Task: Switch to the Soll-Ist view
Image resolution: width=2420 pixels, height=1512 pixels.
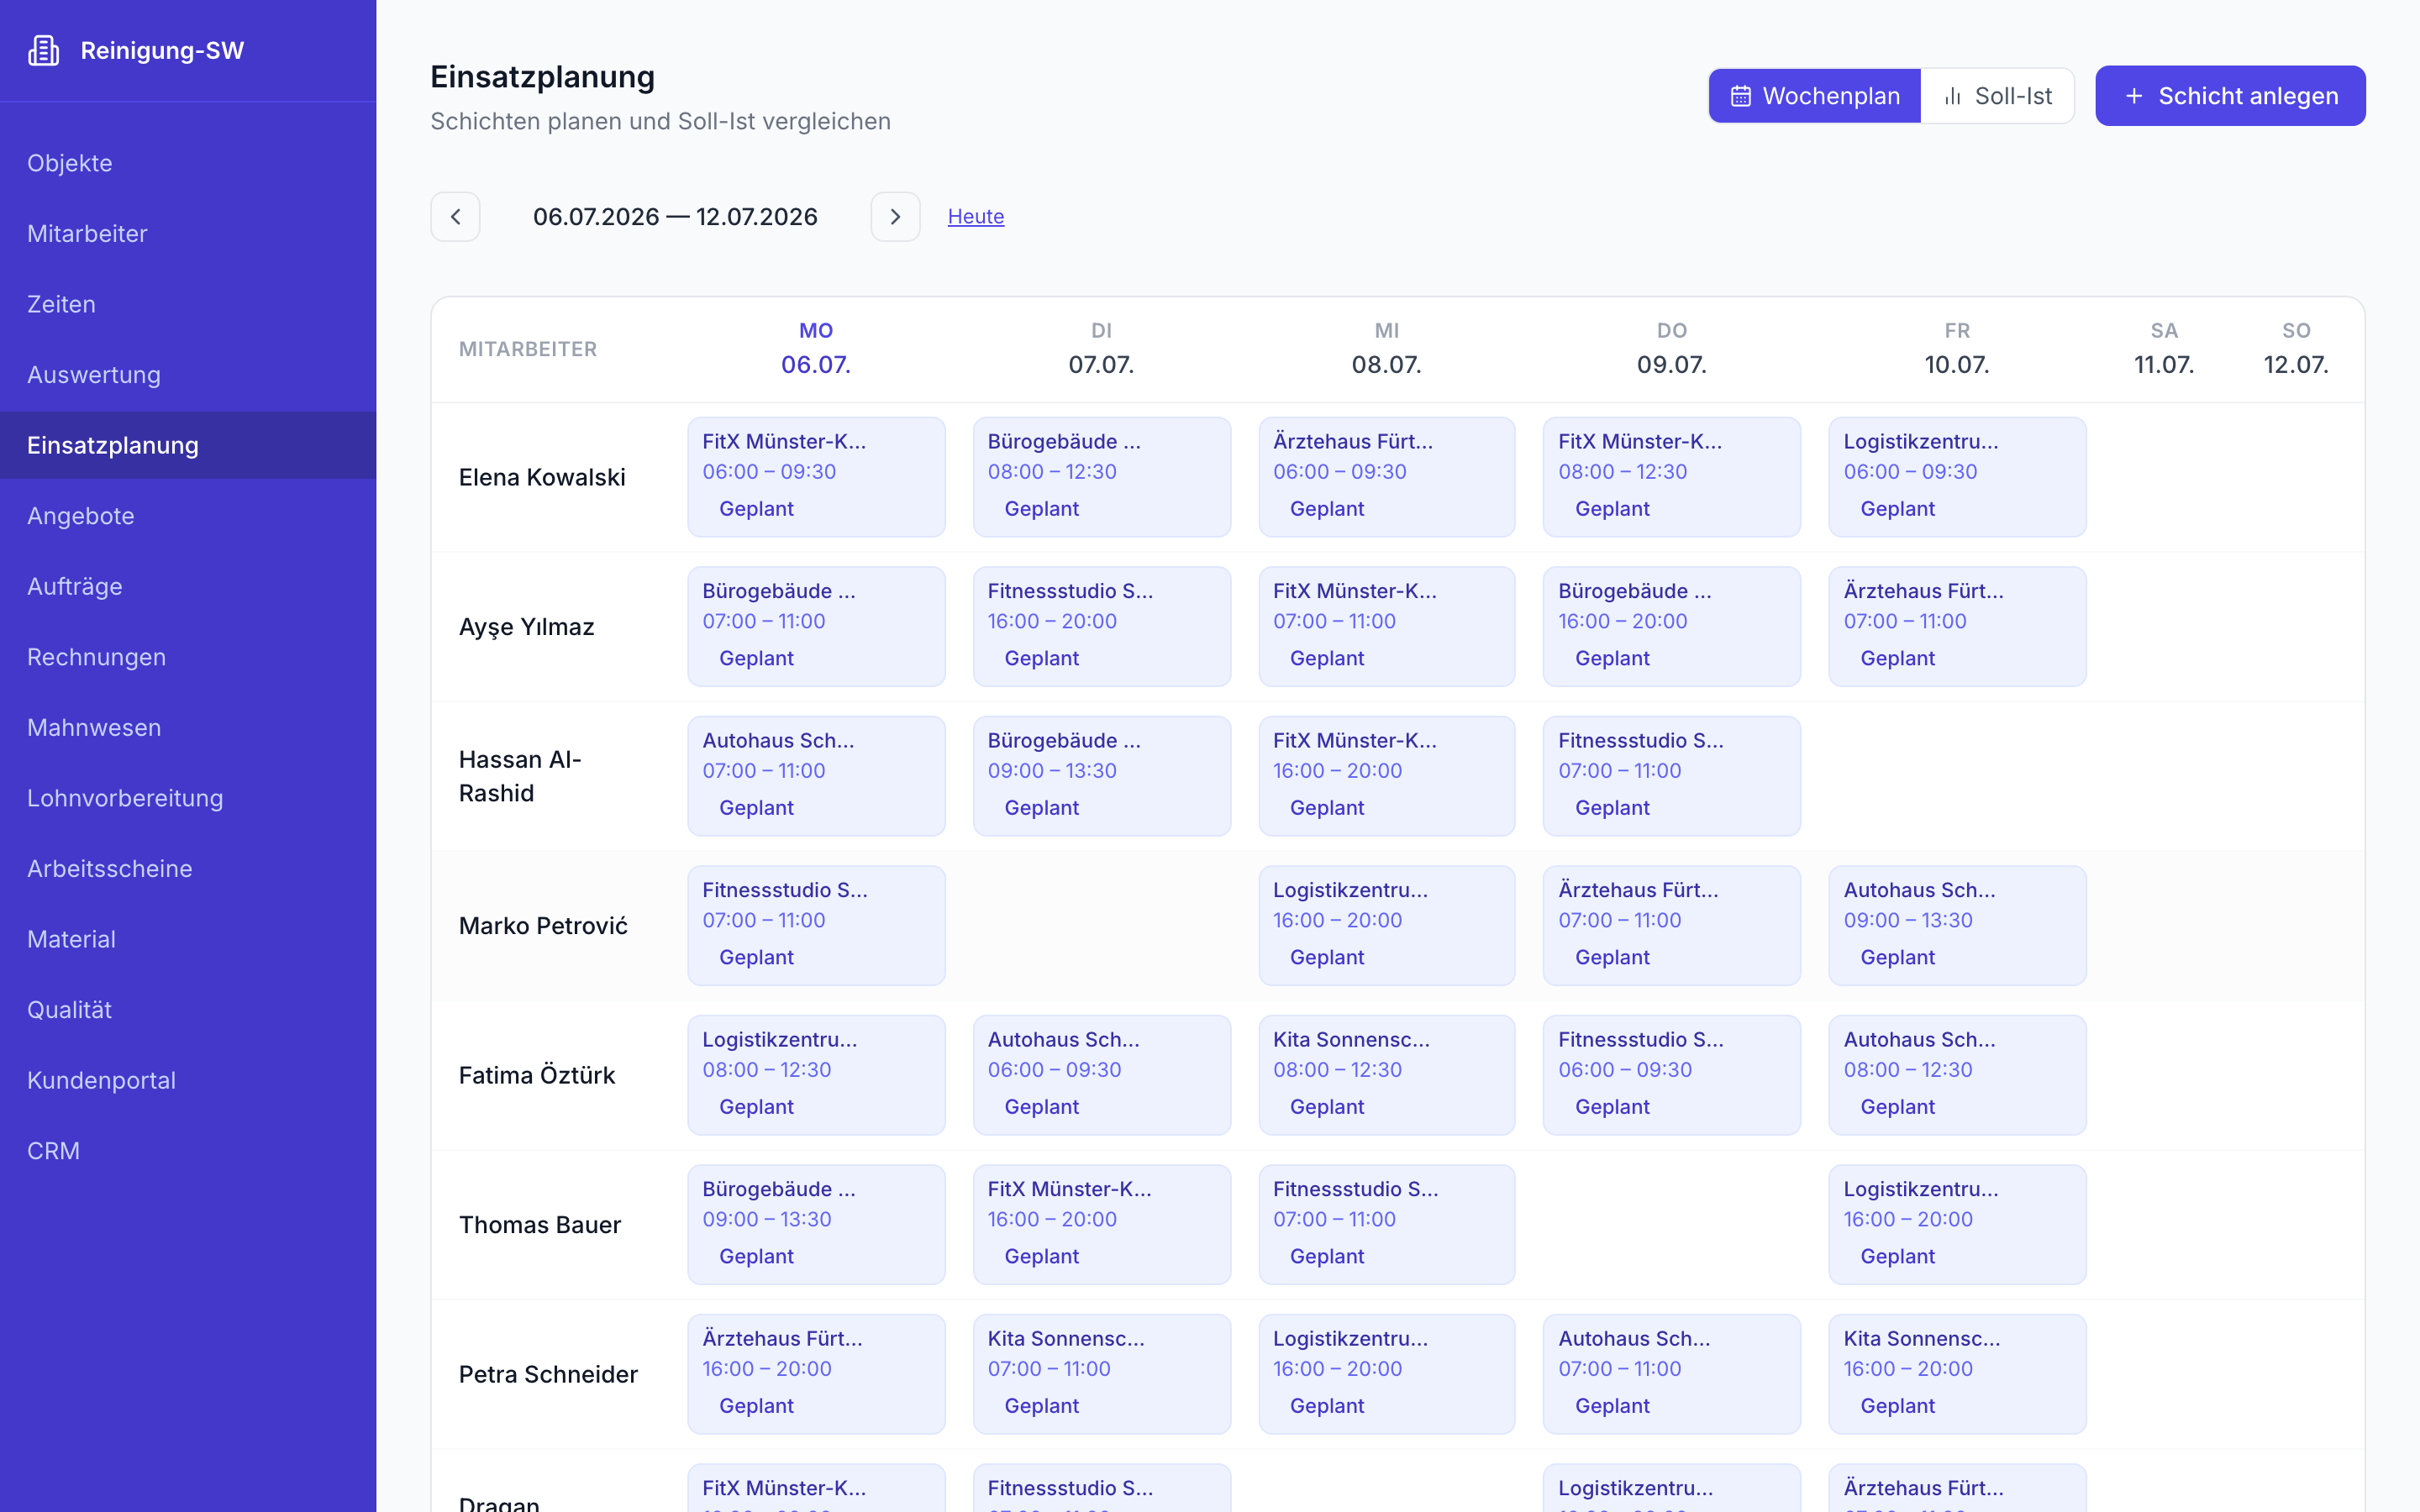Action: point(1997,96)
